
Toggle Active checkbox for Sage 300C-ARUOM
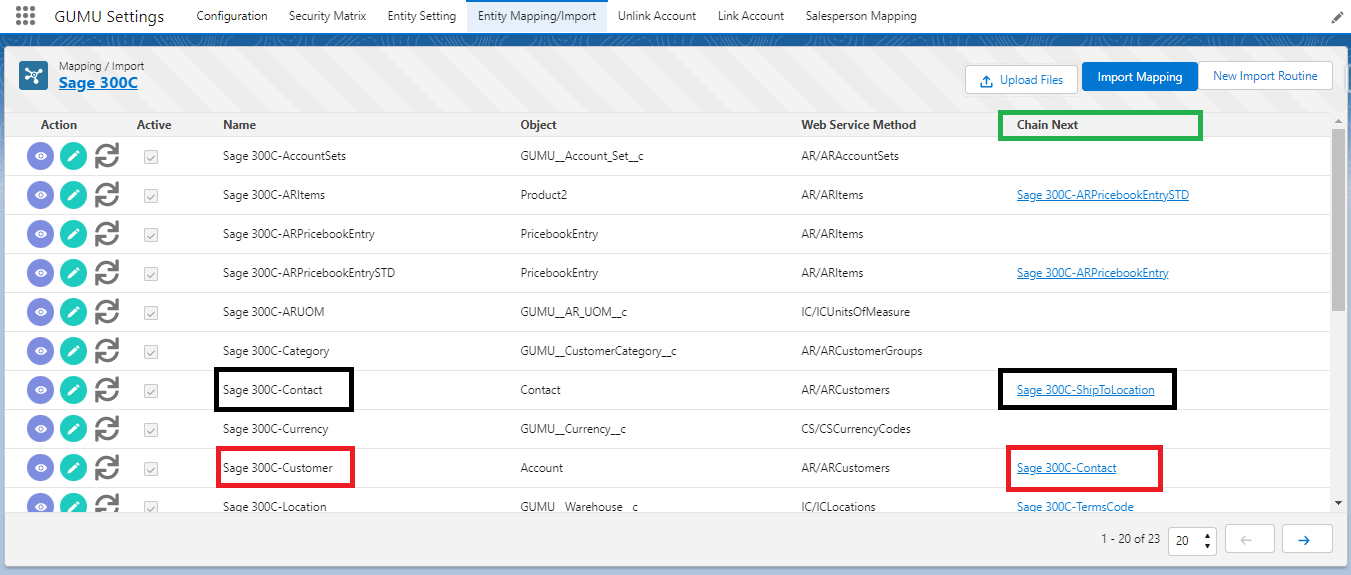(x=151, y=313)
